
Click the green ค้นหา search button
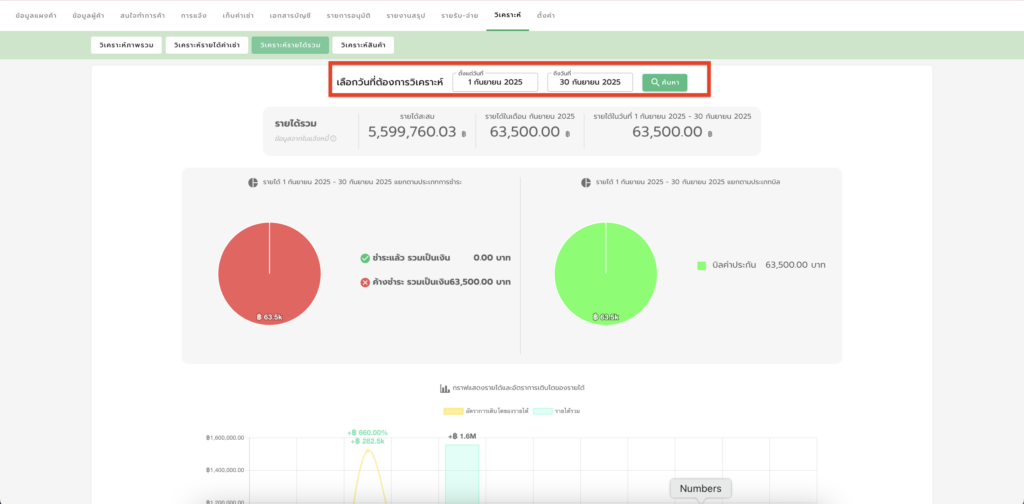[x=664, y=82]
